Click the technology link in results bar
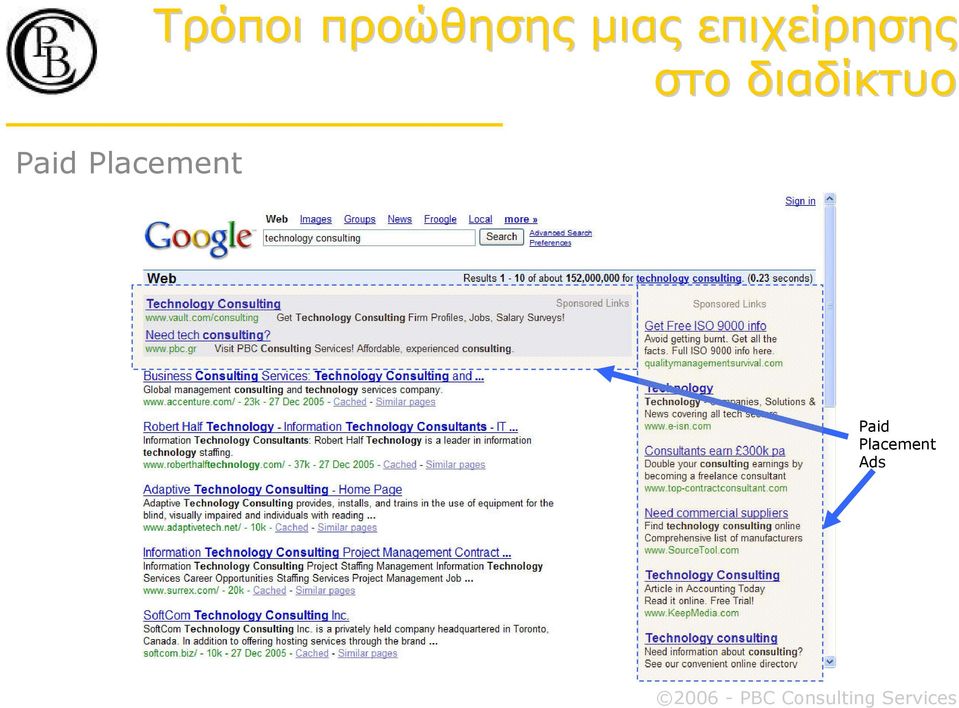The height and width of the screenshot is (708, 959). tap(662, 278)
